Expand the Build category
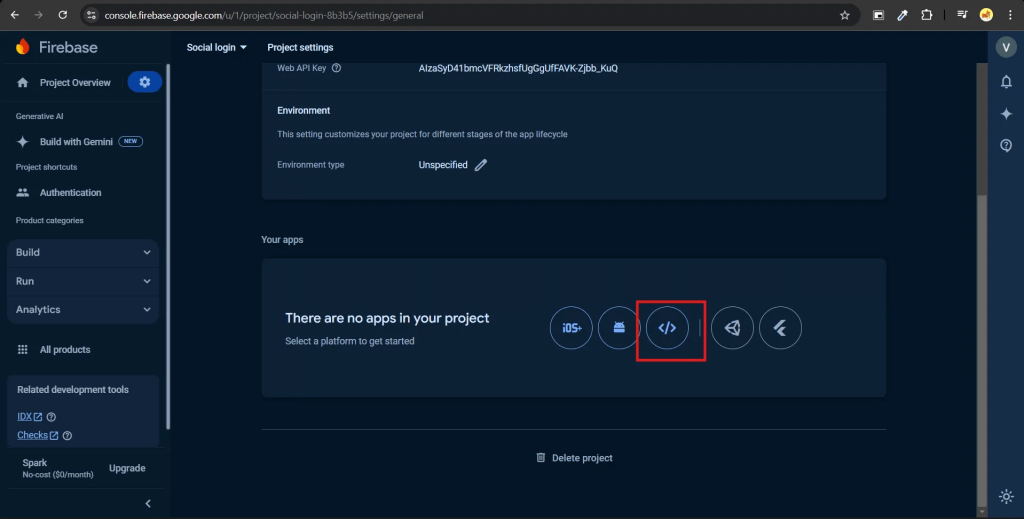 (x=82, y=252)
